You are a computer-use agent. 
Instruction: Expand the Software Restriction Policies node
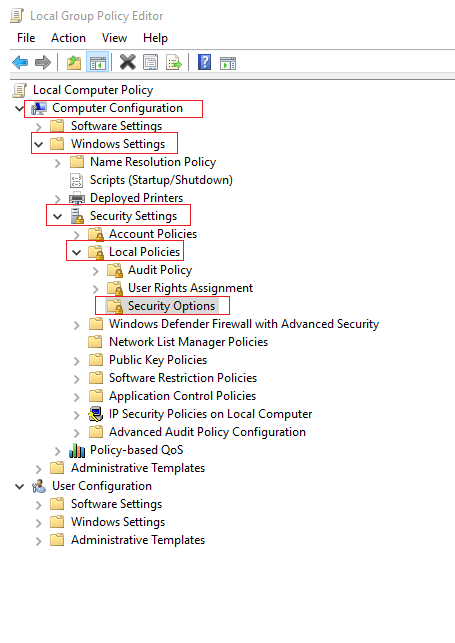[x=77, y=379]
